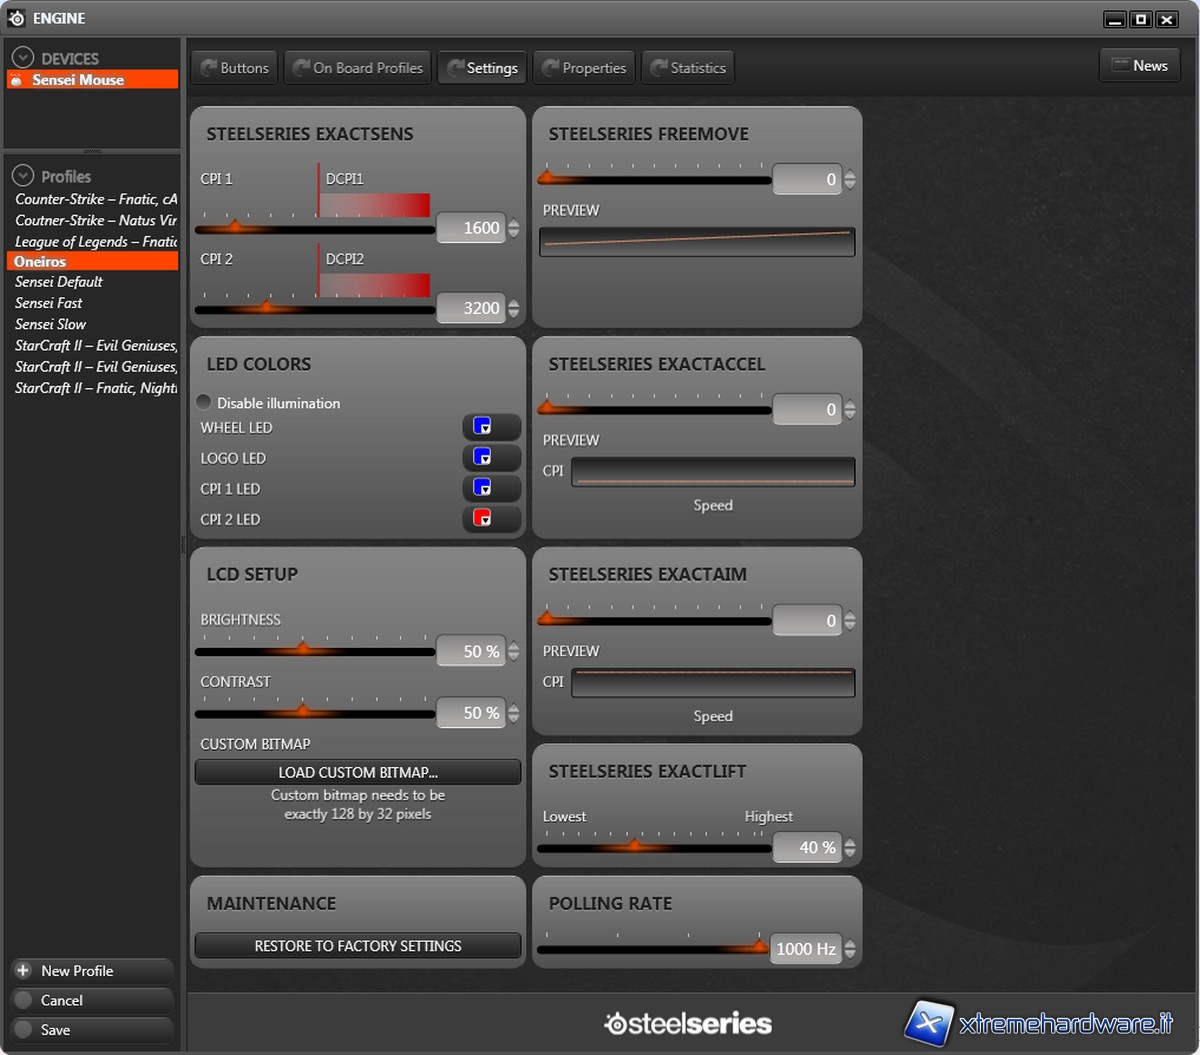1200x1055 pixels.
Task: Open the Wheel LED color dropdown
Action: [491, 427]
